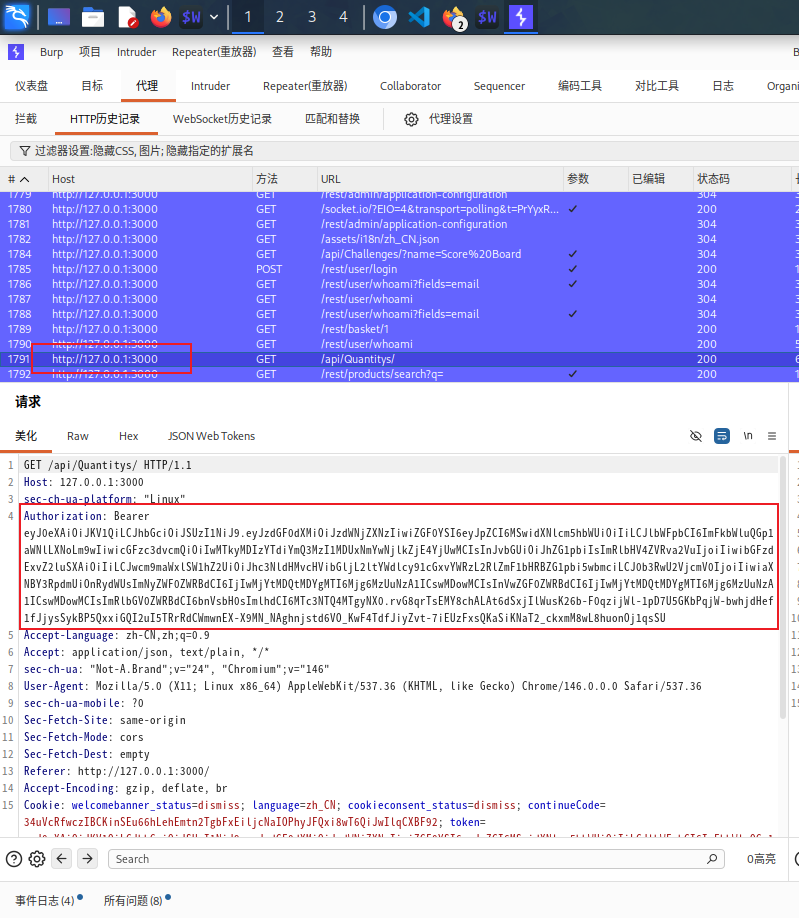The image size is (799, 918).
Task: Launch Firefox from the taskbar
Action: pyautogui.click(x=160, y=17)
